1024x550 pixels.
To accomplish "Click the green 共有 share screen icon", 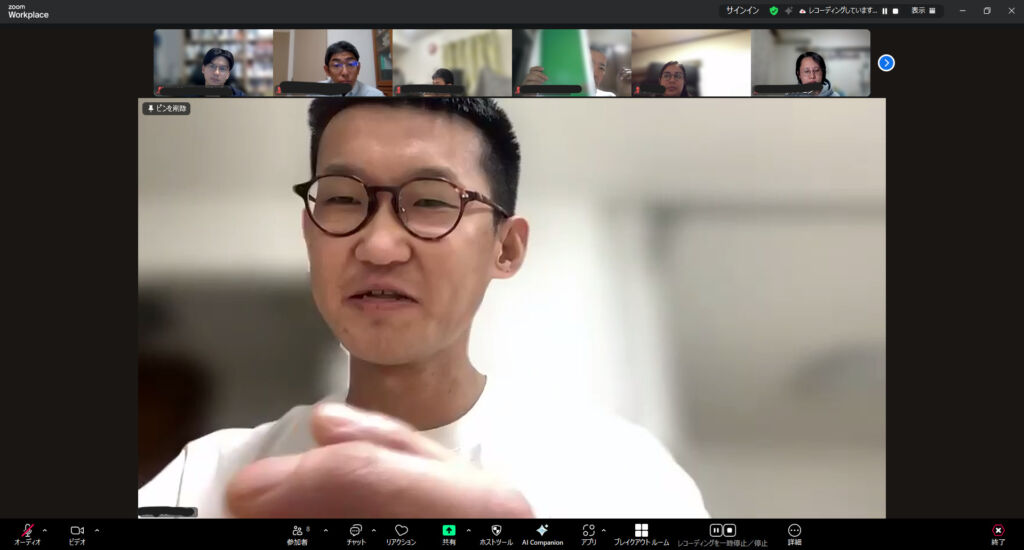I will [449, 531].
